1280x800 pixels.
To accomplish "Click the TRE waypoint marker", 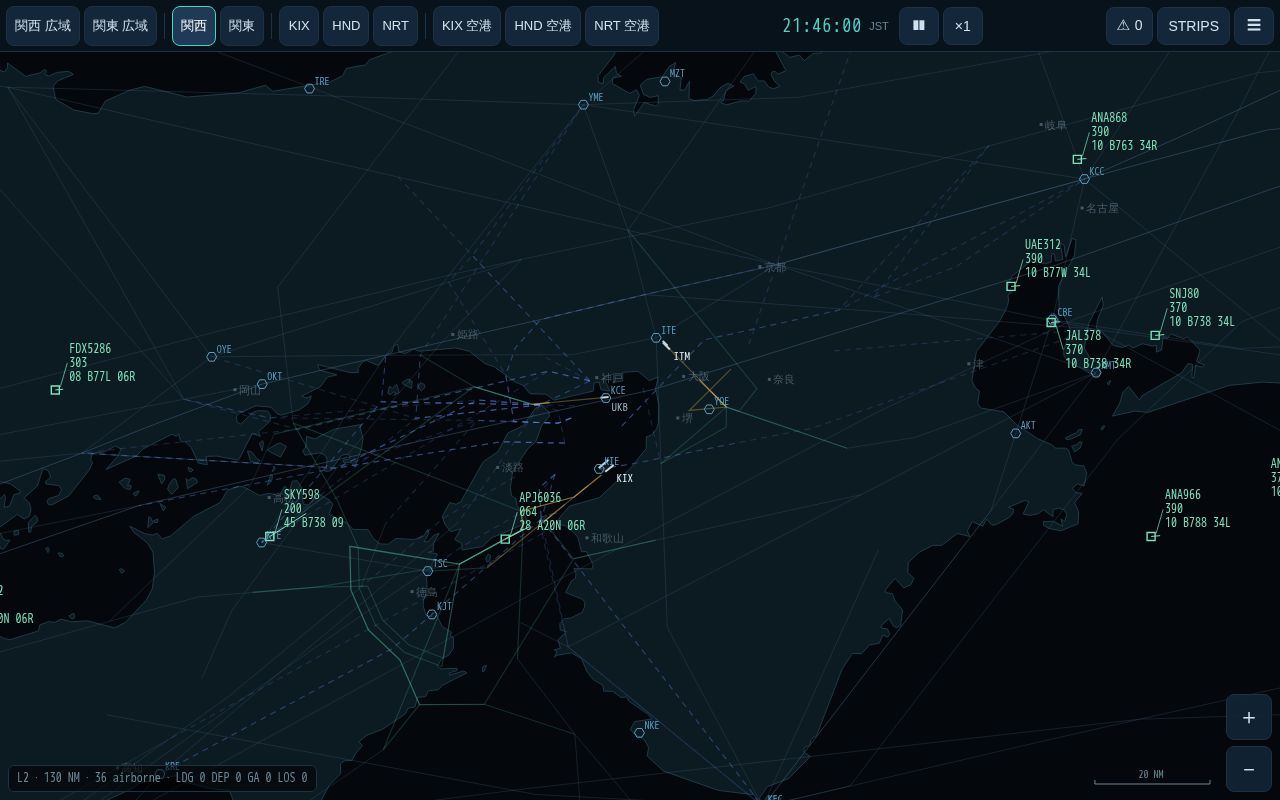I will (309, 89).
